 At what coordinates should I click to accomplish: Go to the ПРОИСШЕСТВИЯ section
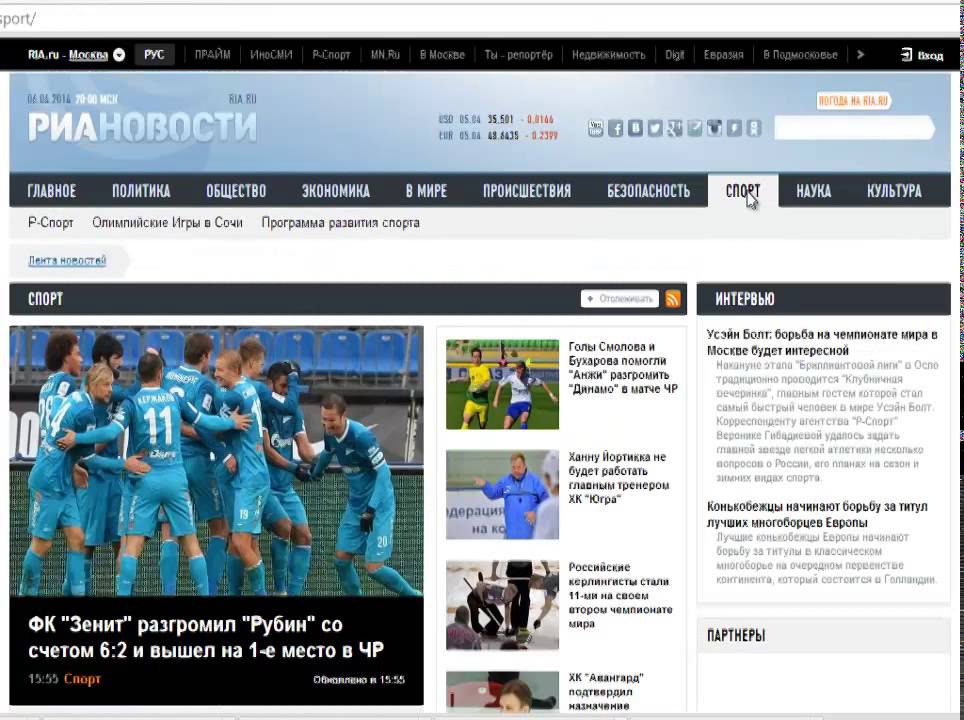click(x=527, y=191)
